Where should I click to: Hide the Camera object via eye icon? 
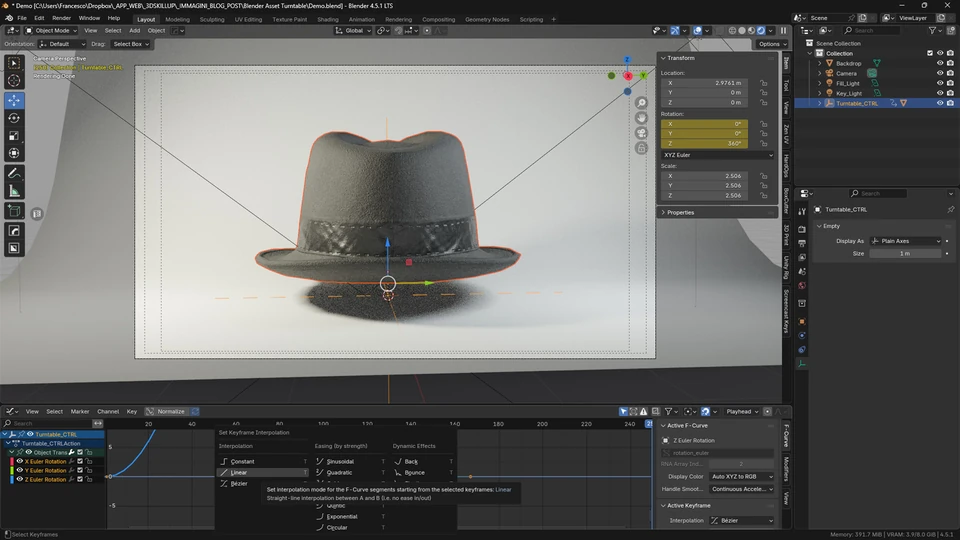940,73
